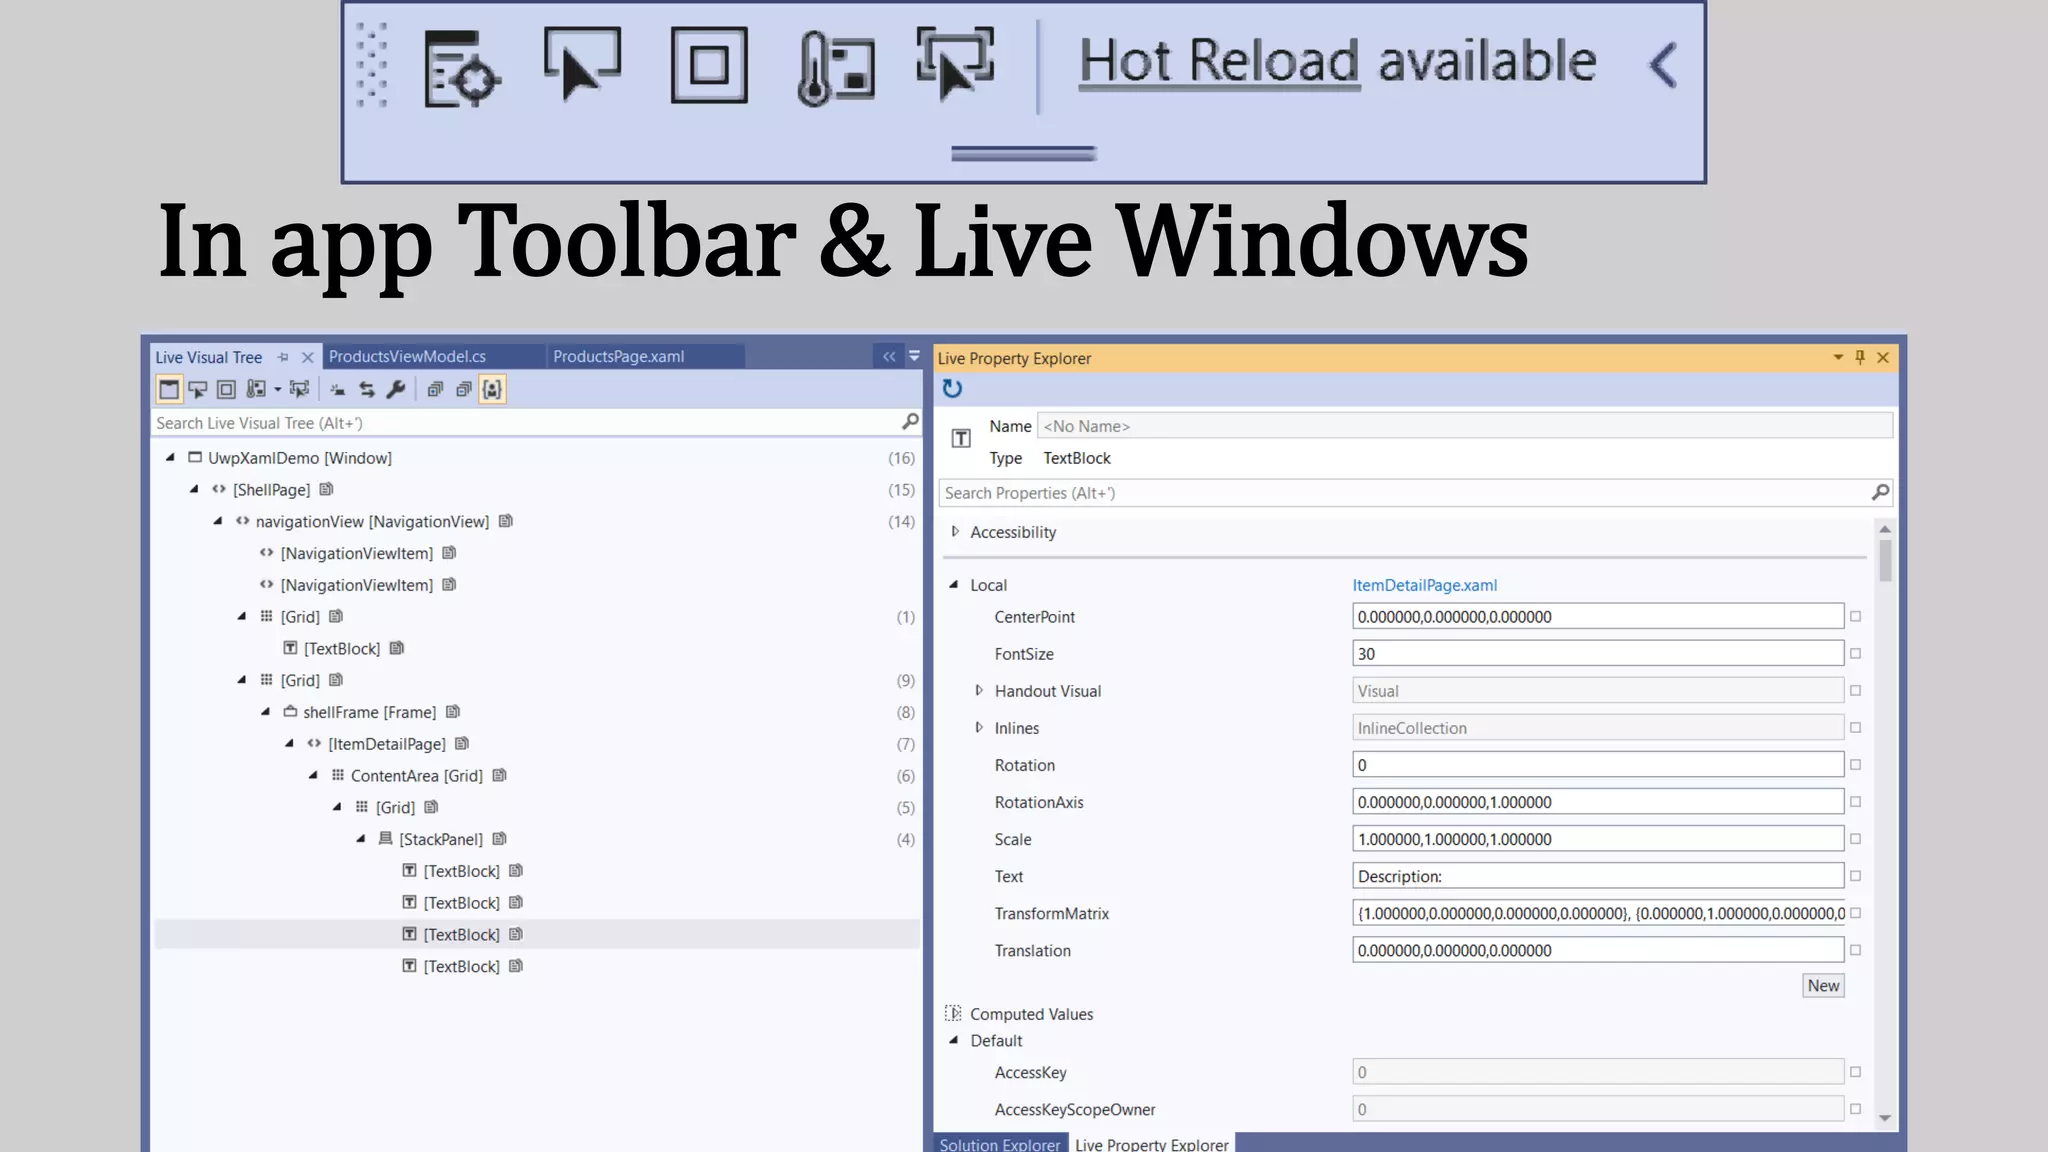Collapse the [ShellPage] tree node
The height and width of the screenshot is (1152, 2048).
[x=194, y=489]
